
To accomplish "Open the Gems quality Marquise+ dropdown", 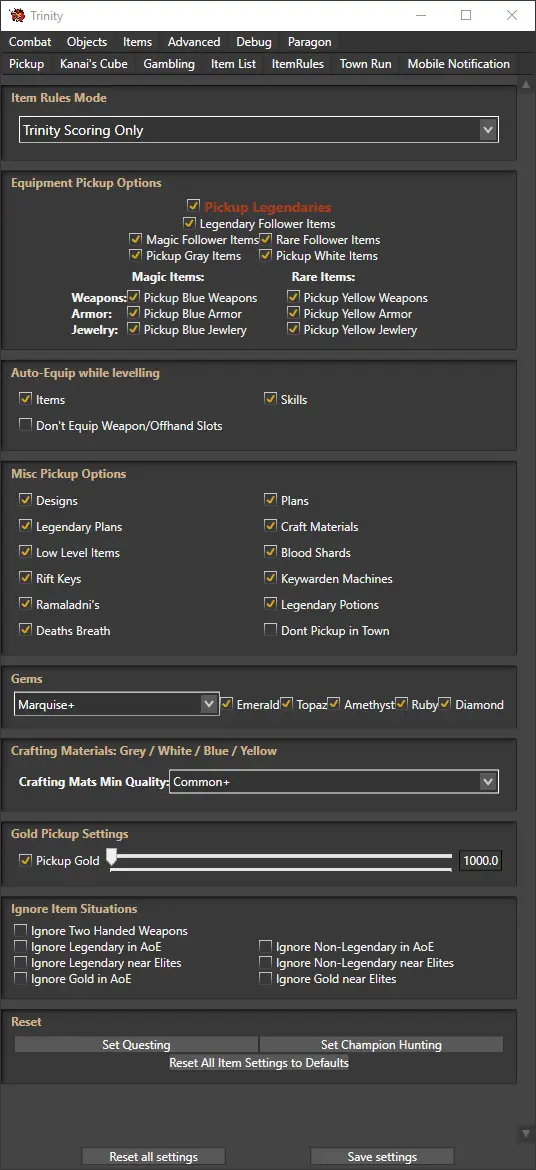I will click(x=116, y=704).
